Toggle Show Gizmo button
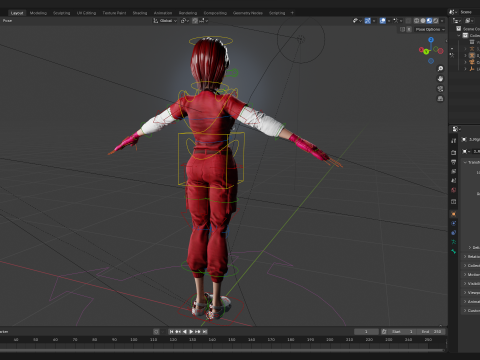This screenshot has width=480, height=360. click(368, 21)
